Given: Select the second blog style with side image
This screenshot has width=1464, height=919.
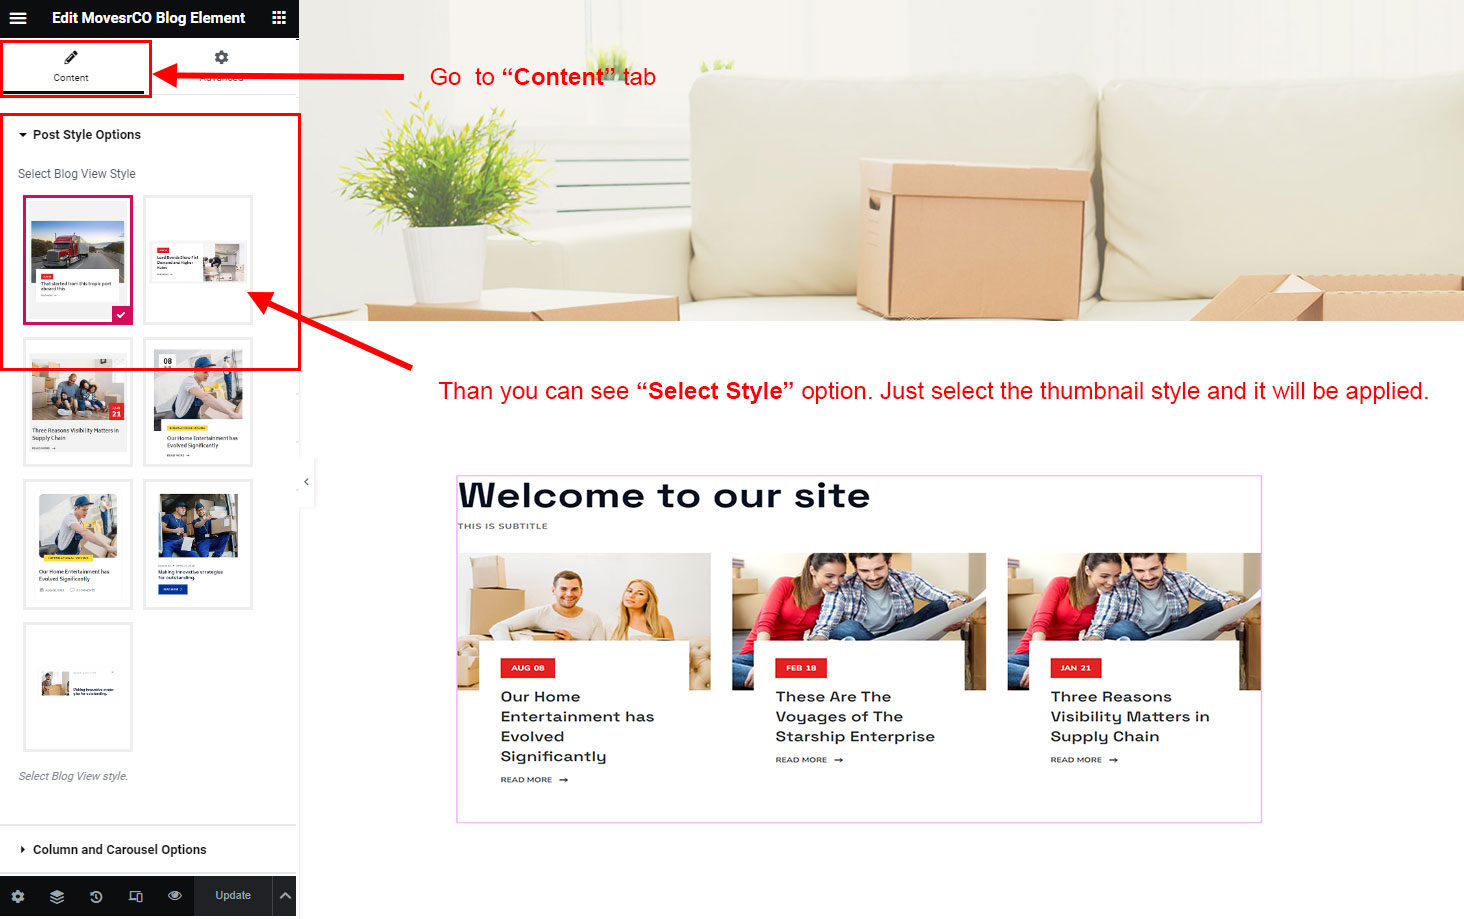Looking at the screenshot, I should click(x=198, y=260).
